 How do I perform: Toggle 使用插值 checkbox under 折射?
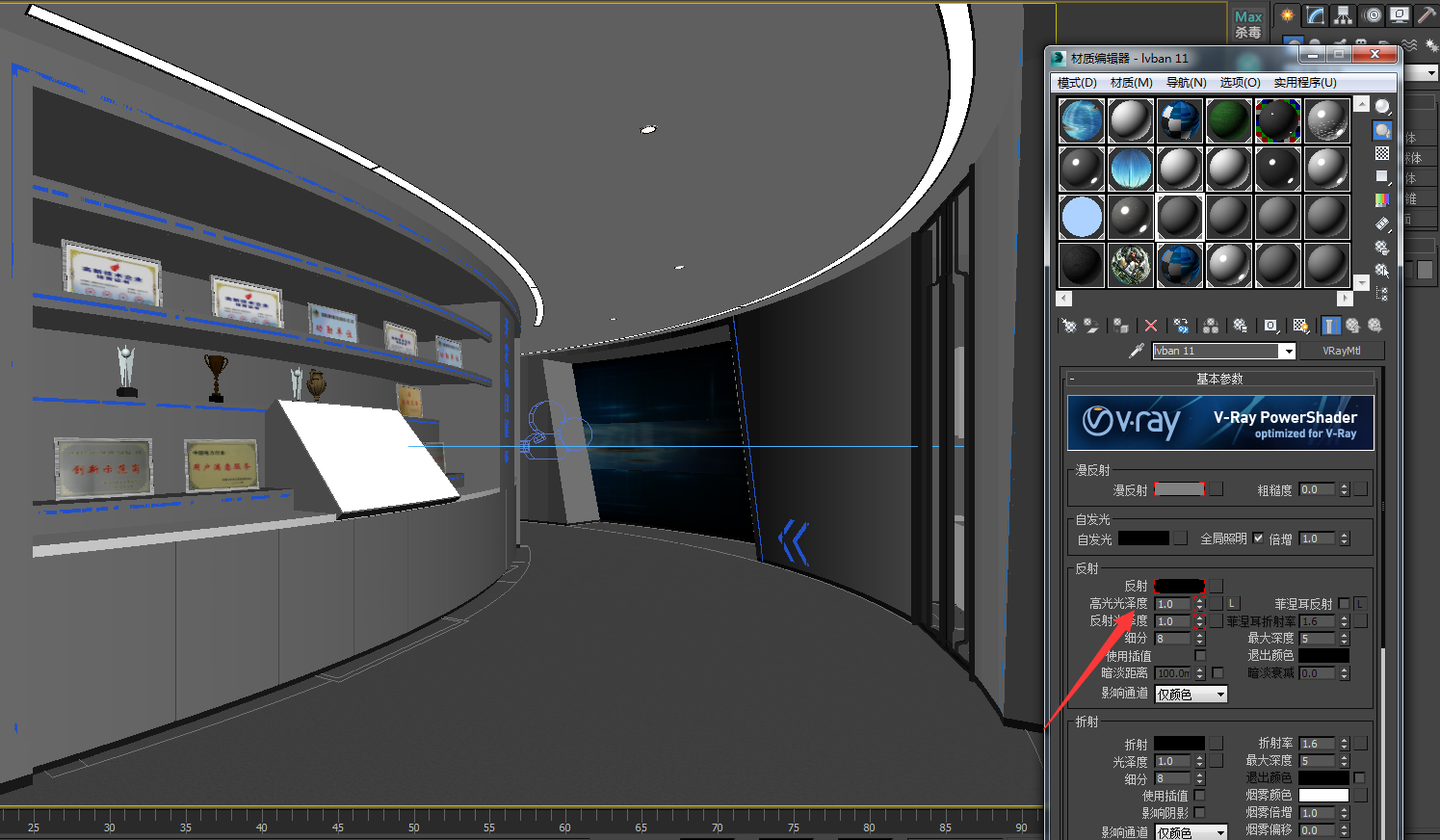[1199, 794]
